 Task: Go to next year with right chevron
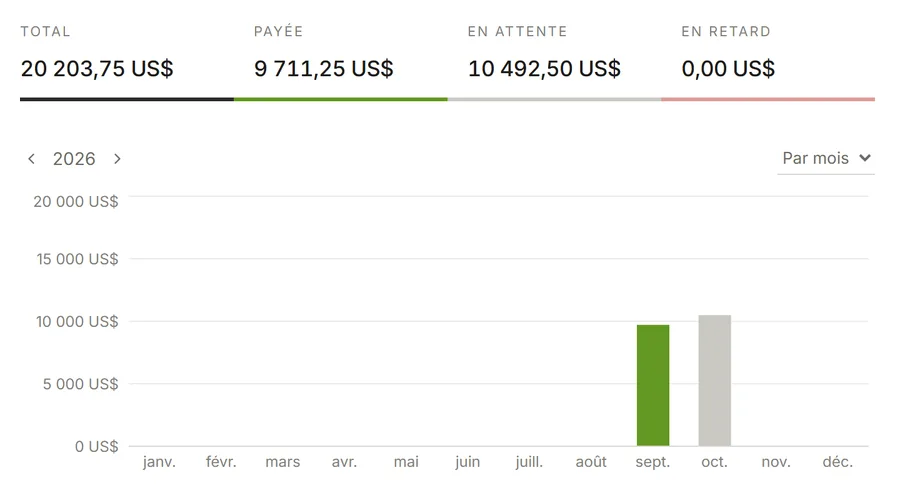pos(117,159)
